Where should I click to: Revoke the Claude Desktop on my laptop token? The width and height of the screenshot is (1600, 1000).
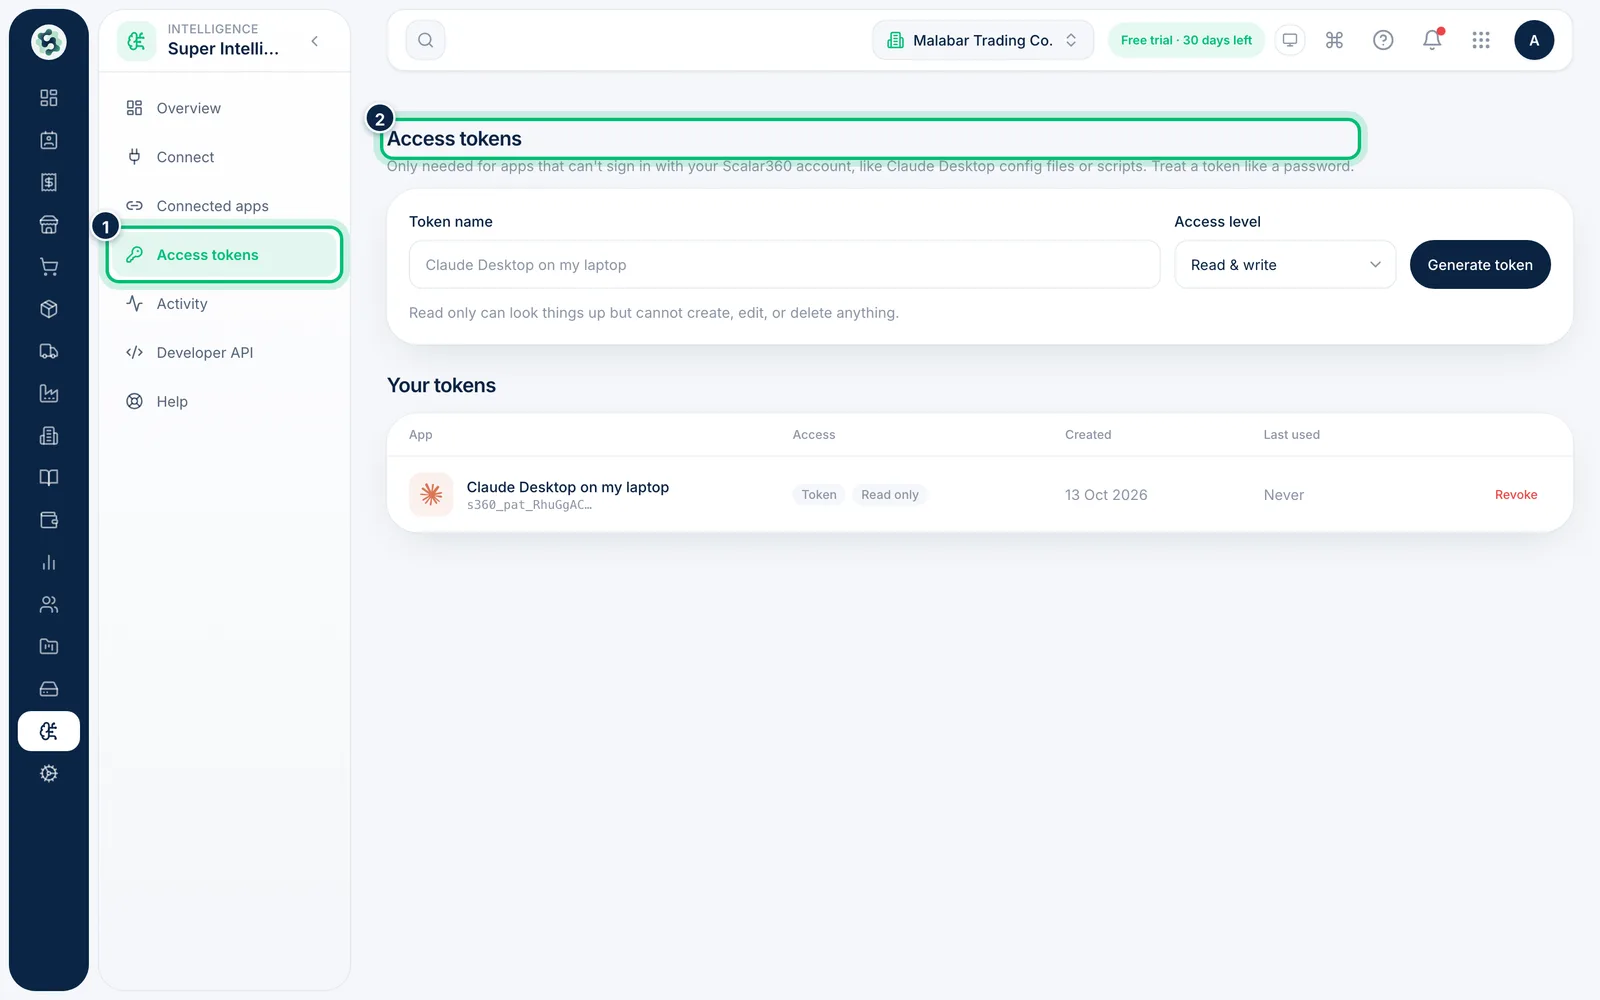pos(1516,495)
